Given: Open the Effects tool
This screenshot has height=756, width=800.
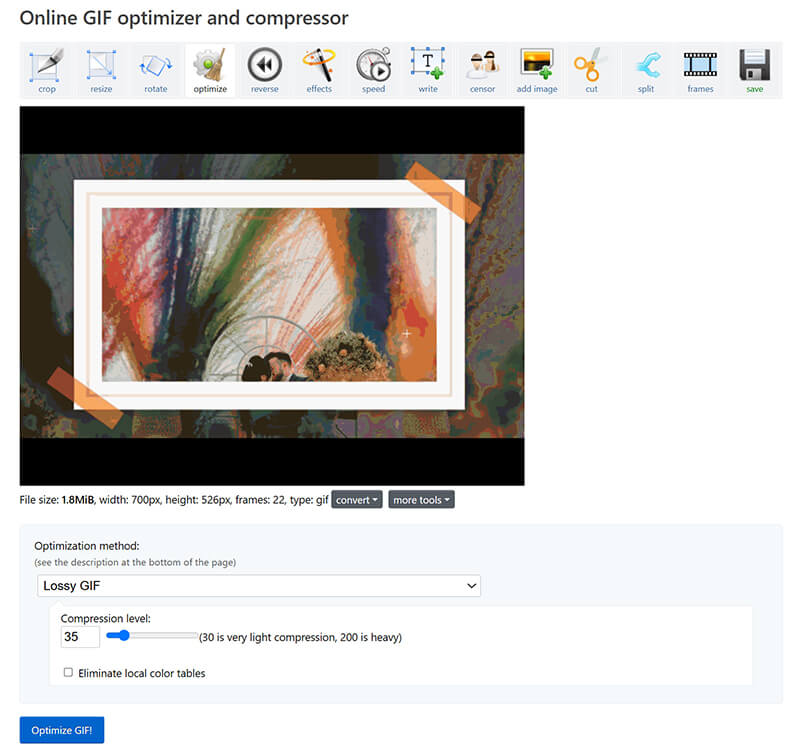Looking at the screenshot, I should point(319,68).
